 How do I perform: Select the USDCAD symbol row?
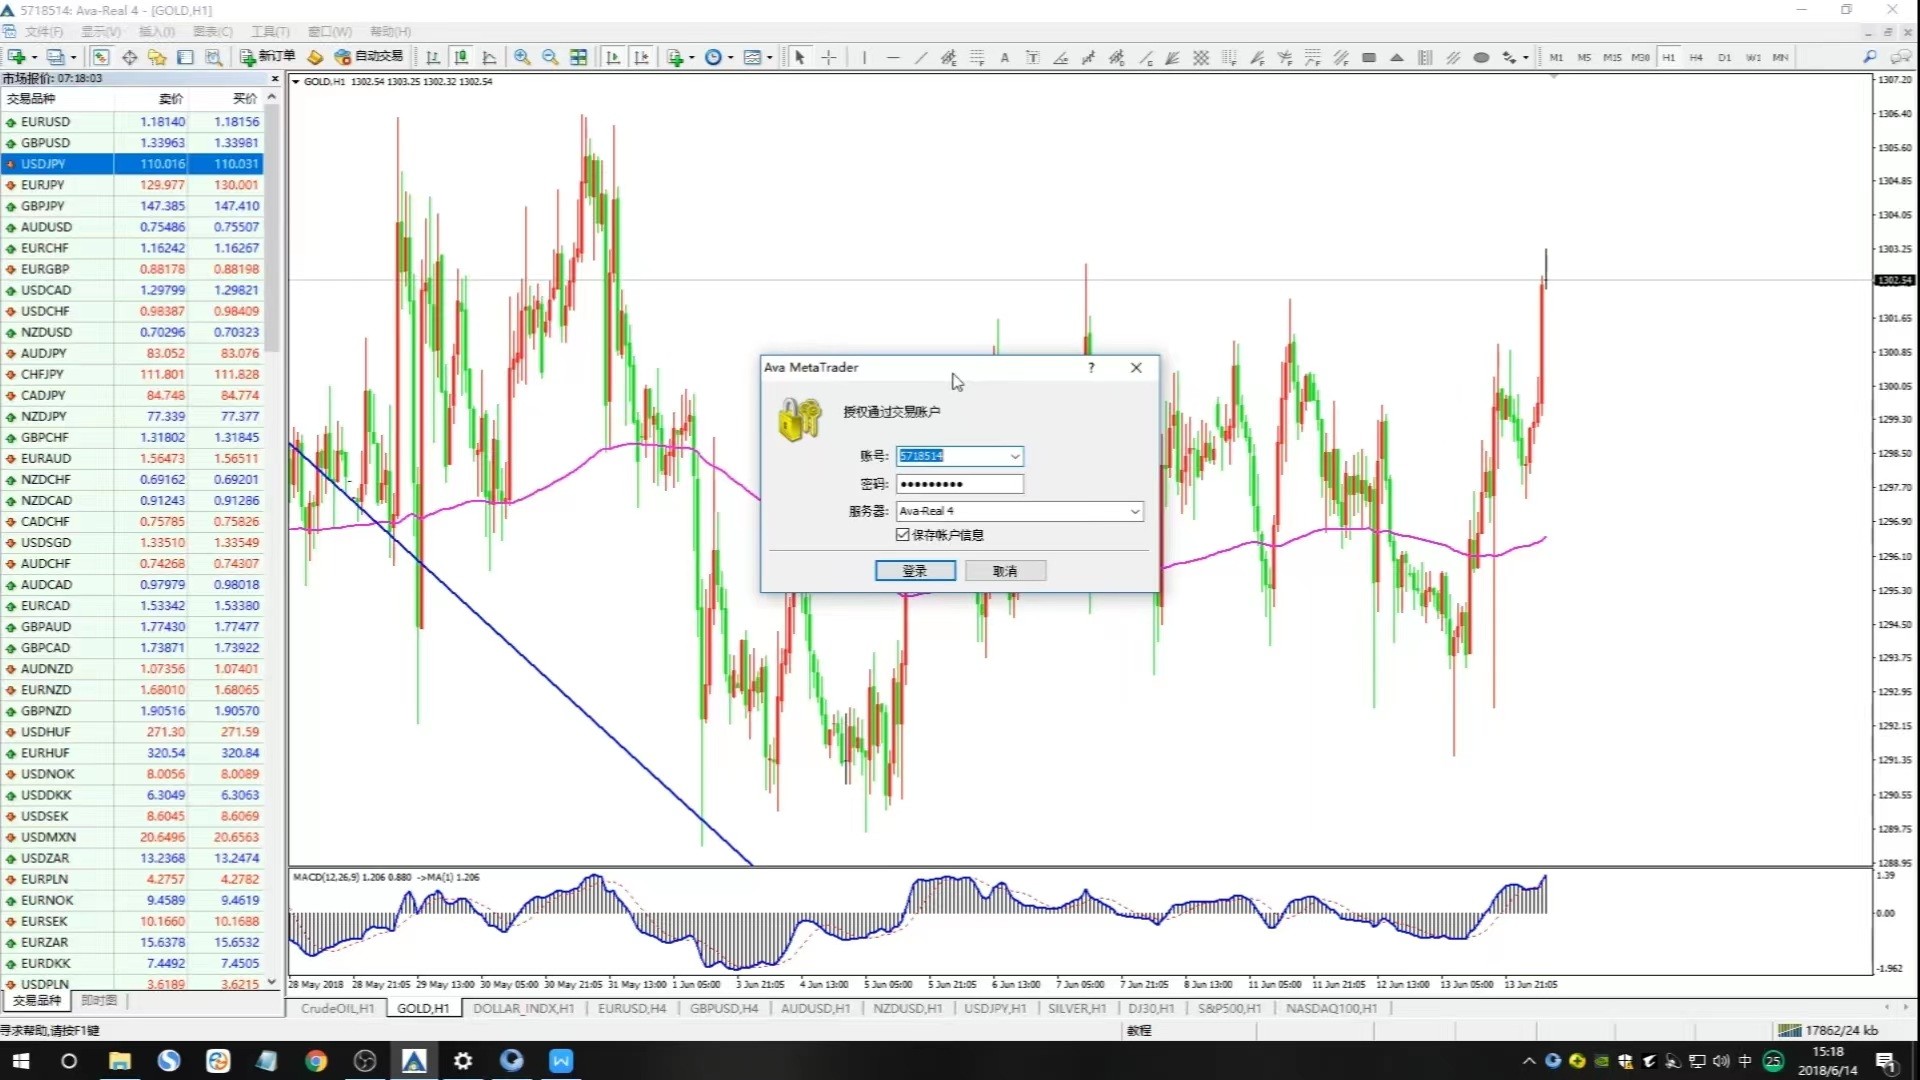point(132,290)
